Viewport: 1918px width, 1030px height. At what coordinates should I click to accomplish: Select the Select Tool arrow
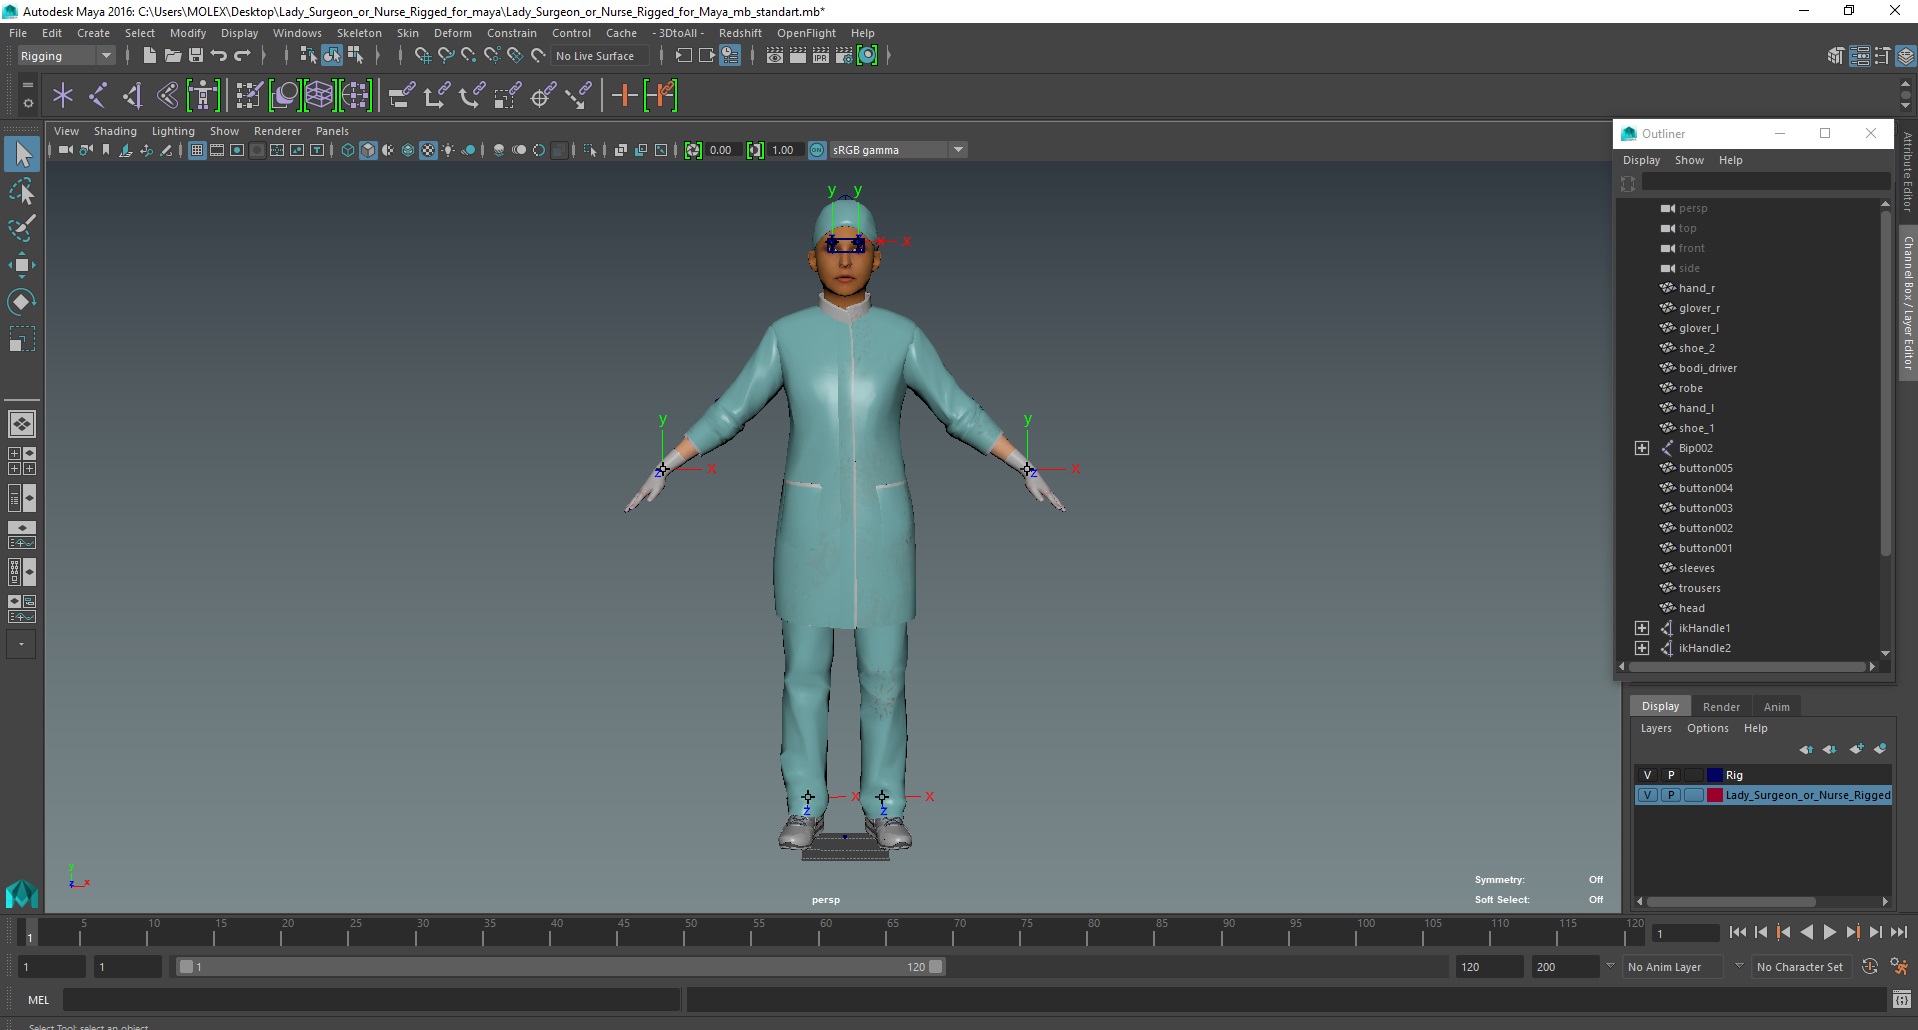coord(22,154)
